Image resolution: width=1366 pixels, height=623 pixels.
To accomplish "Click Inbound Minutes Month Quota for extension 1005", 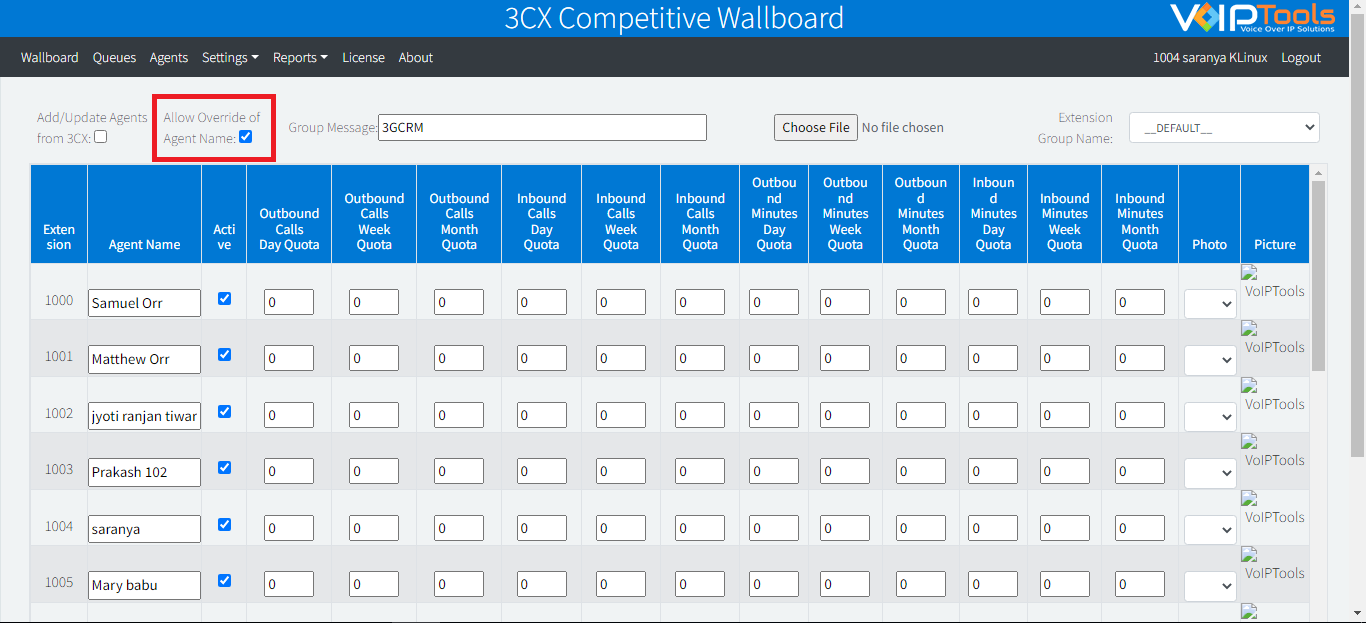I will pos(1140,584).
